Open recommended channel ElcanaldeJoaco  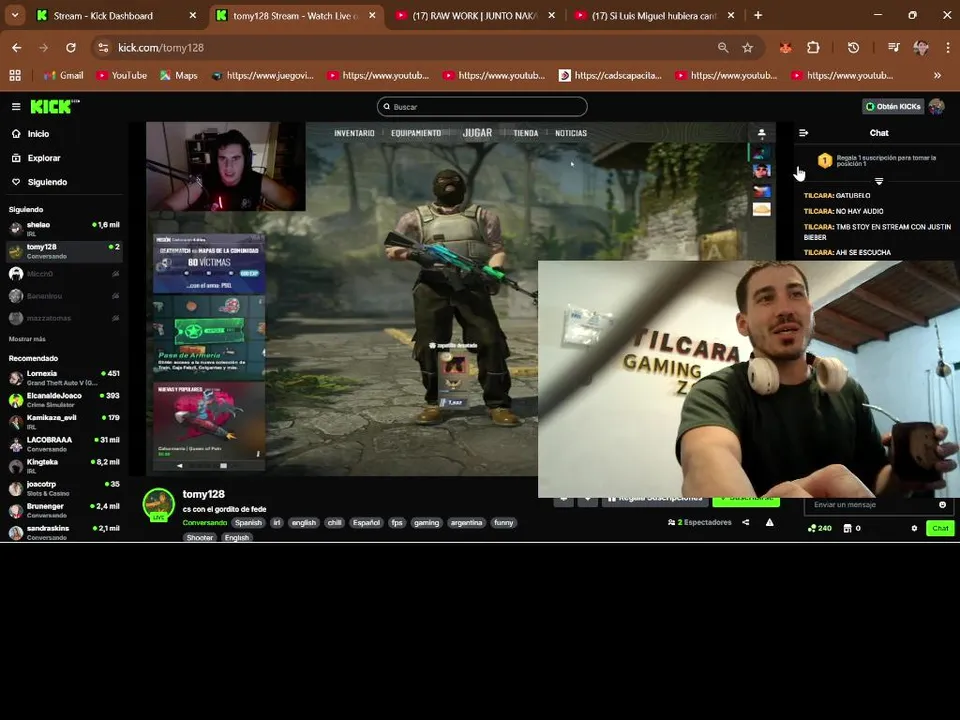[x=64, y=400]
